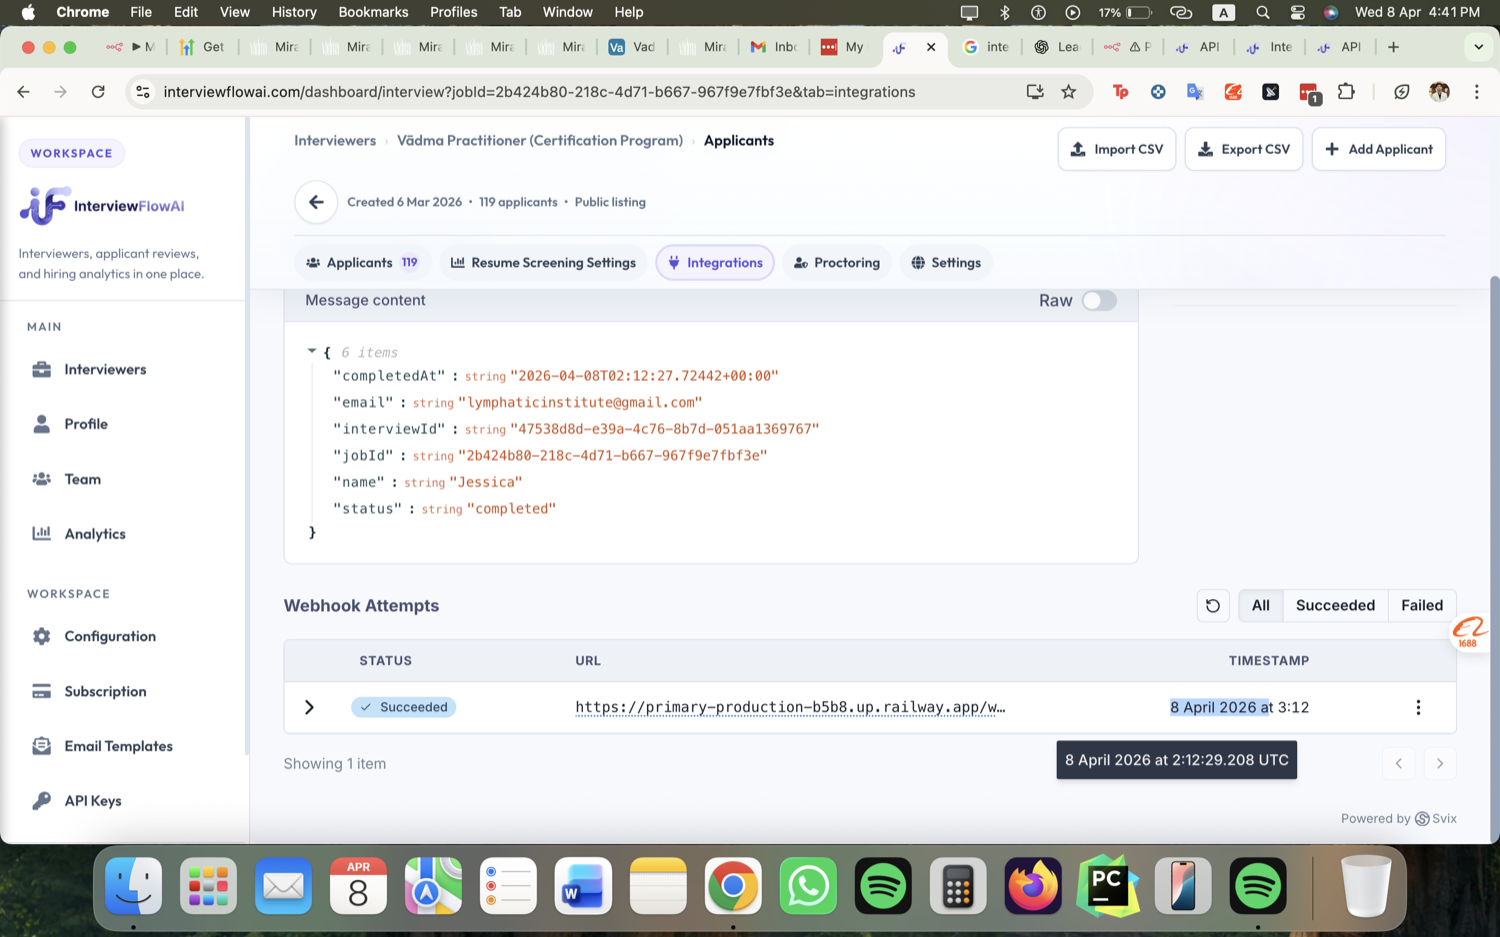Open Interviewers in the sidebar

[x=105, y=369]
